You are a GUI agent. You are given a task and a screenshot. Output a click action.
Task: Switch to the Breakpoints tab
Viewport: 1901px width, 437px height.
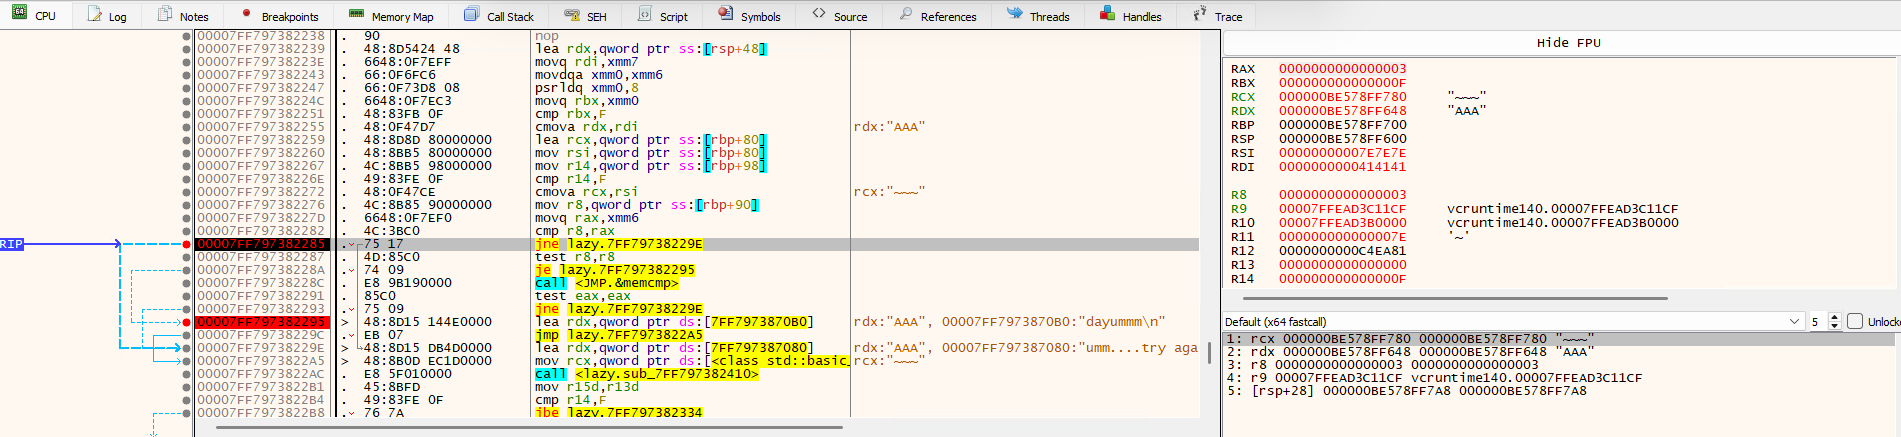[279, 16]
